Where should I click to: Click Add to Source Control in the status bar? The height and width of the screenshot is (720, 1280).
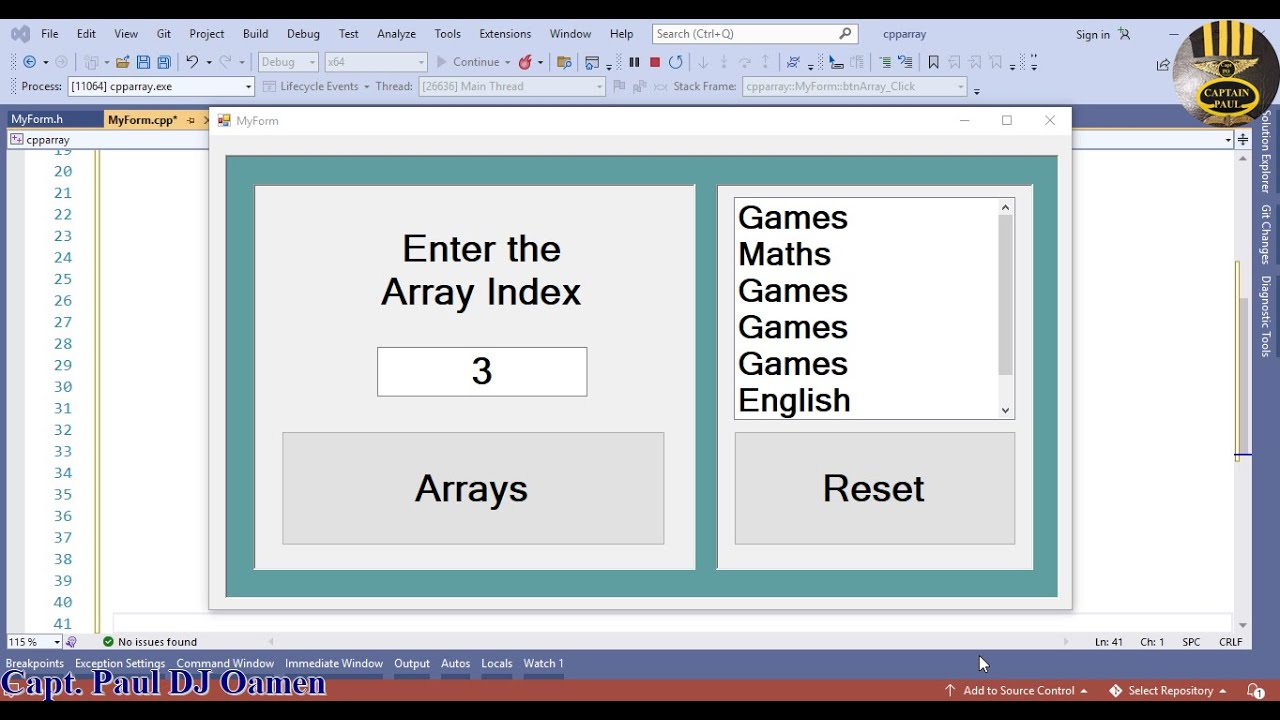1016,691
